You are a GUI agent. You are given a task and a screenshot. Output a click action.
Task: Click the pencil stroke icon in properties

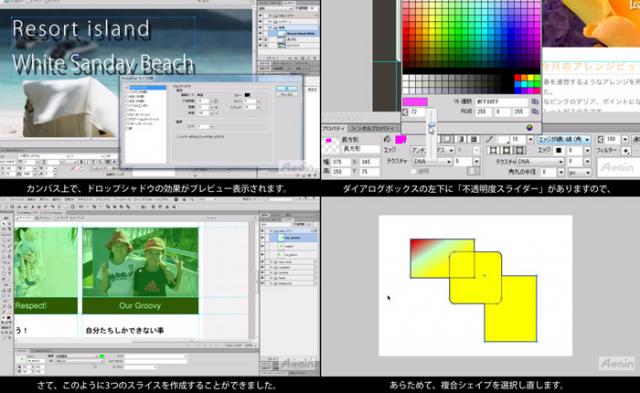point(490,140)
